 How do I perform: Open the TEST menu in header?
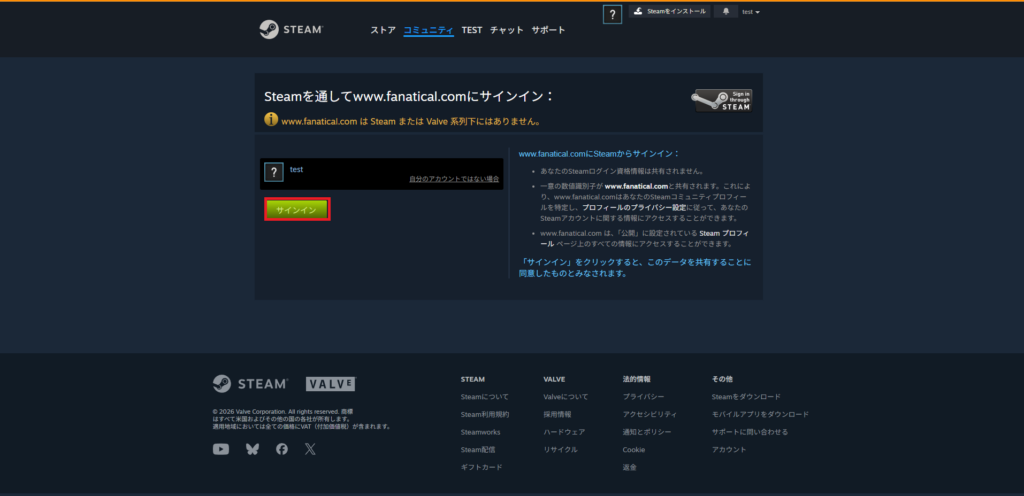[x=472, y=30]
